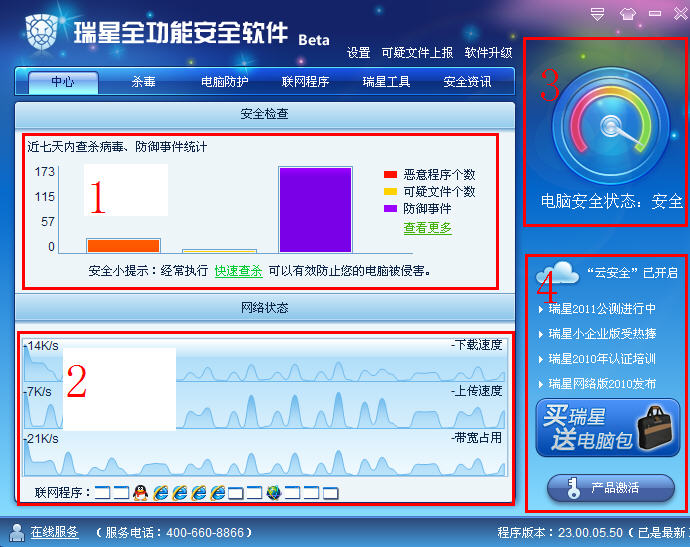Open the 在线服务 link
This screenshot has width=690, height=547.
tap(55, 532)
